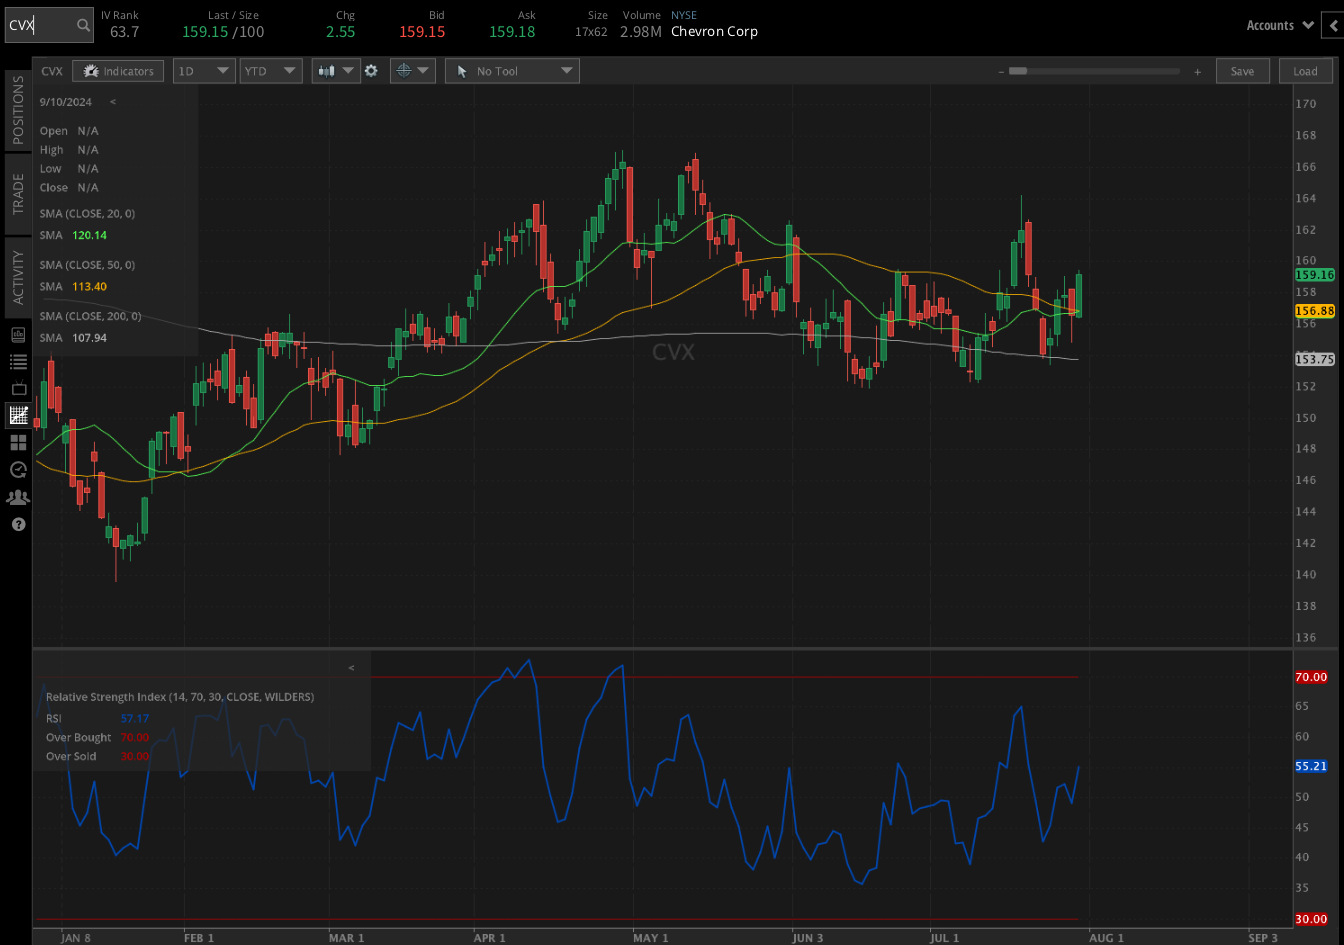Viewport: 1344px width, 945px height.
Task: Click the symbol search magnifier icon
Action: pos(84,26)
